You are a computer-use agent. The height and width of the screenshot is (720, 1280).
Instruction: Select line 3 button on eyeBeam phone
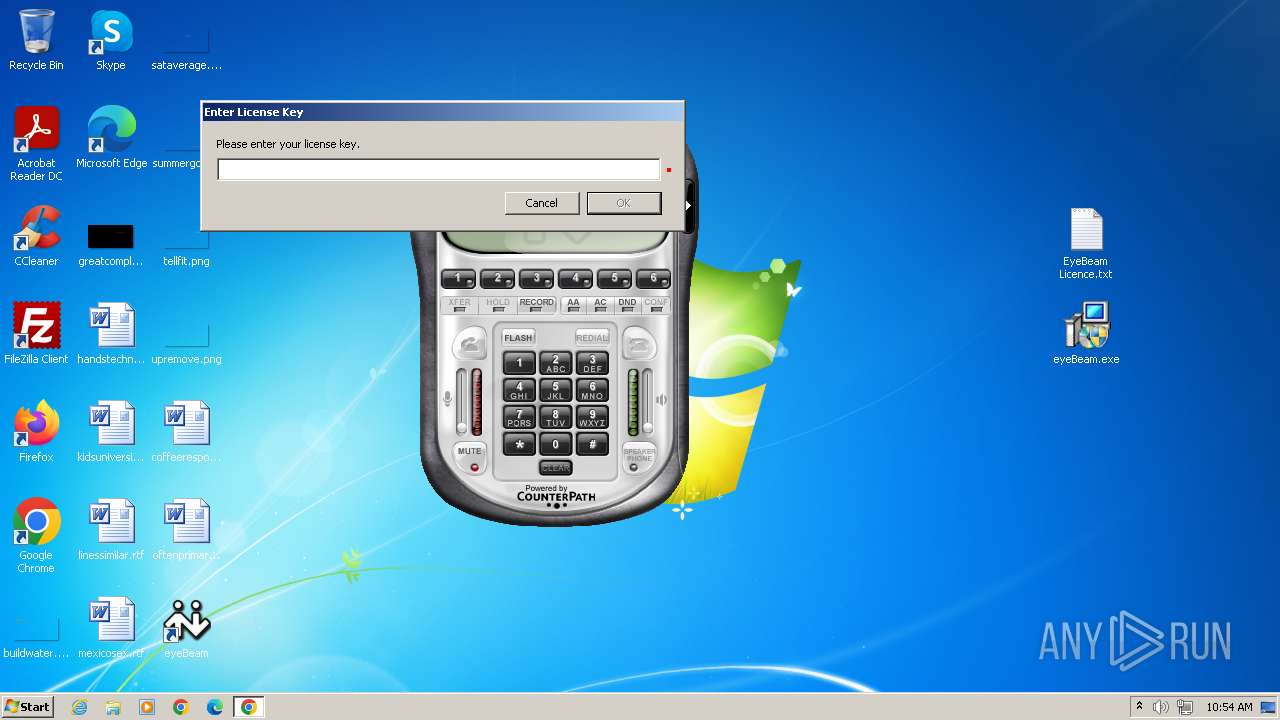[x=536, y=278]
